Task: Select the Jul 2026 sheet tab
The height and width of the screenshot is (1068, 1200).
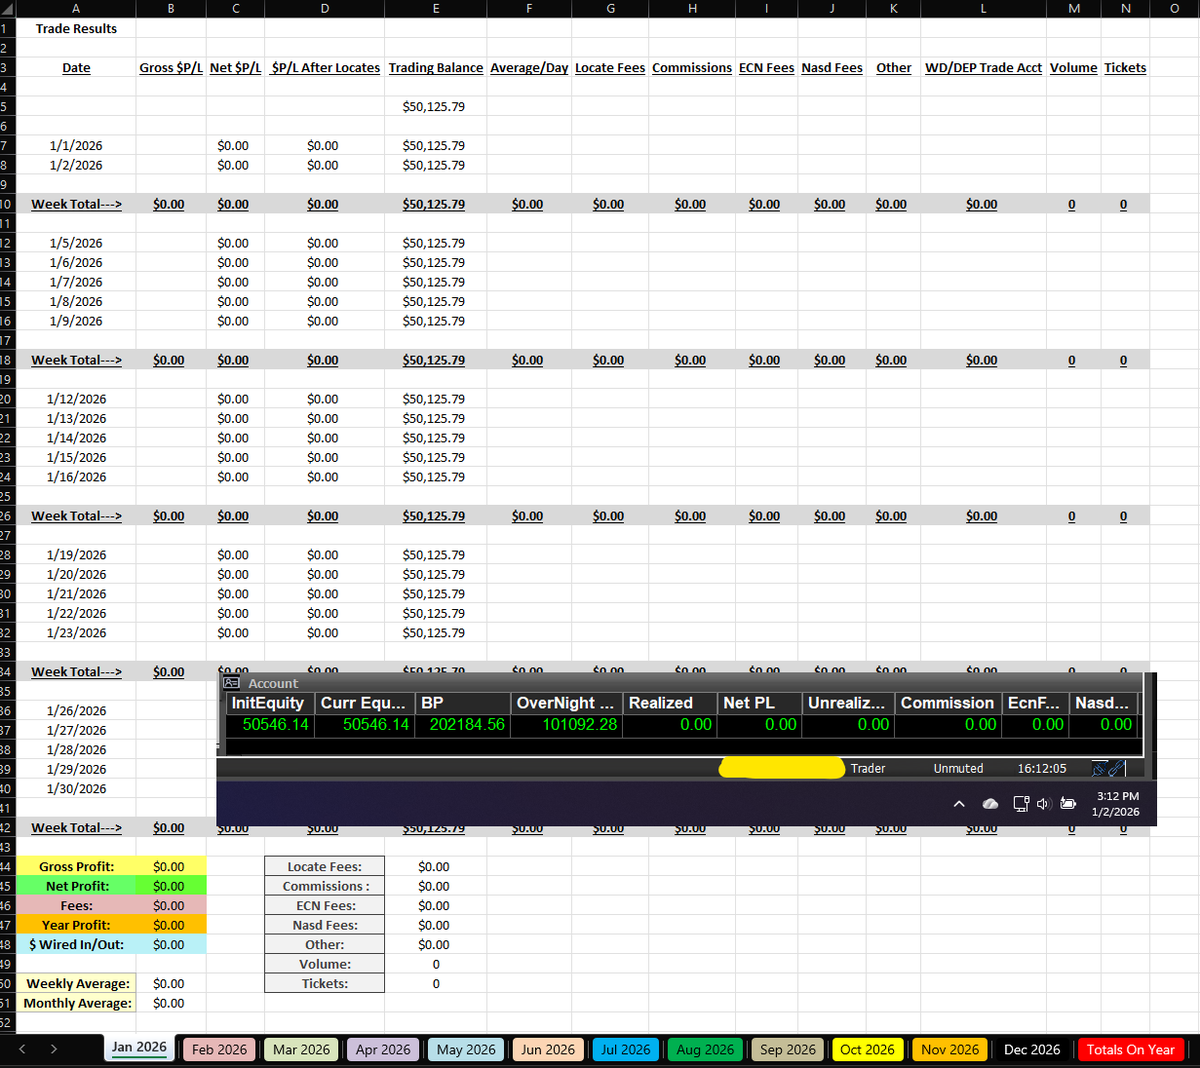Action: 626,1049
